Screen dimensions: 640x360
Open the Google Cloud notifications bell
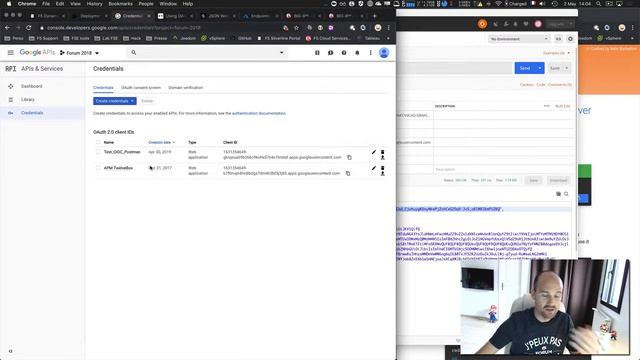point(357,53)
